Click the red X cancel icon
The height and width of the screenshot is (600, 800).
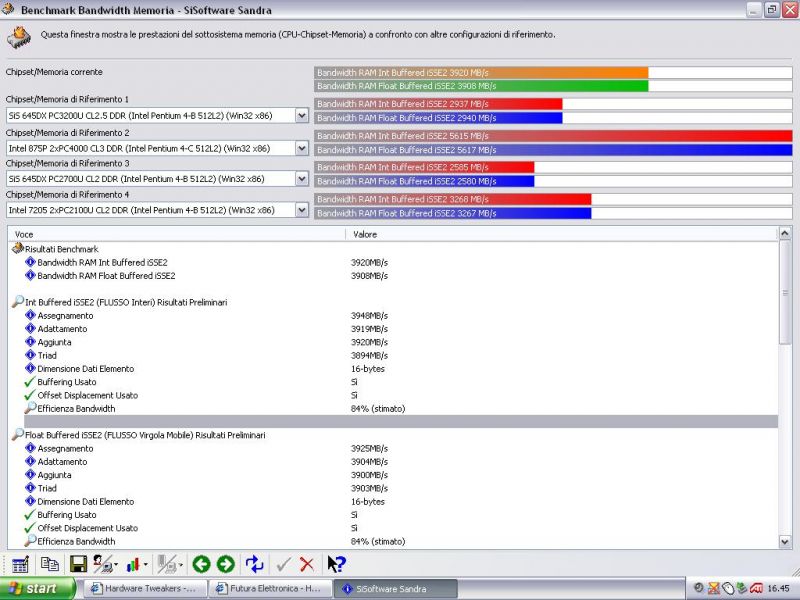pos(307,564)
